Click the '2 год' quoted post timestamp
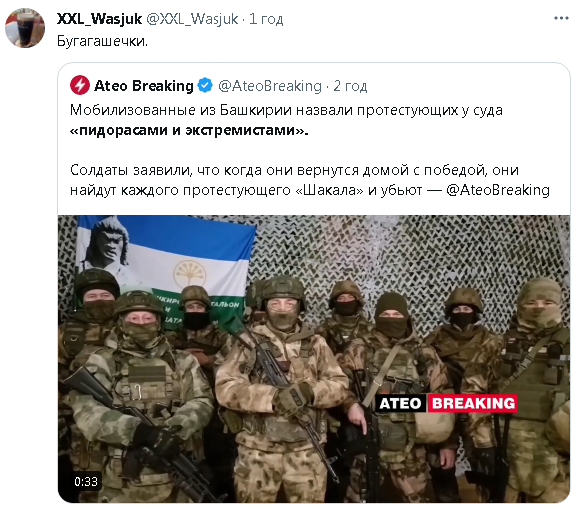 [x=350, y=86]
